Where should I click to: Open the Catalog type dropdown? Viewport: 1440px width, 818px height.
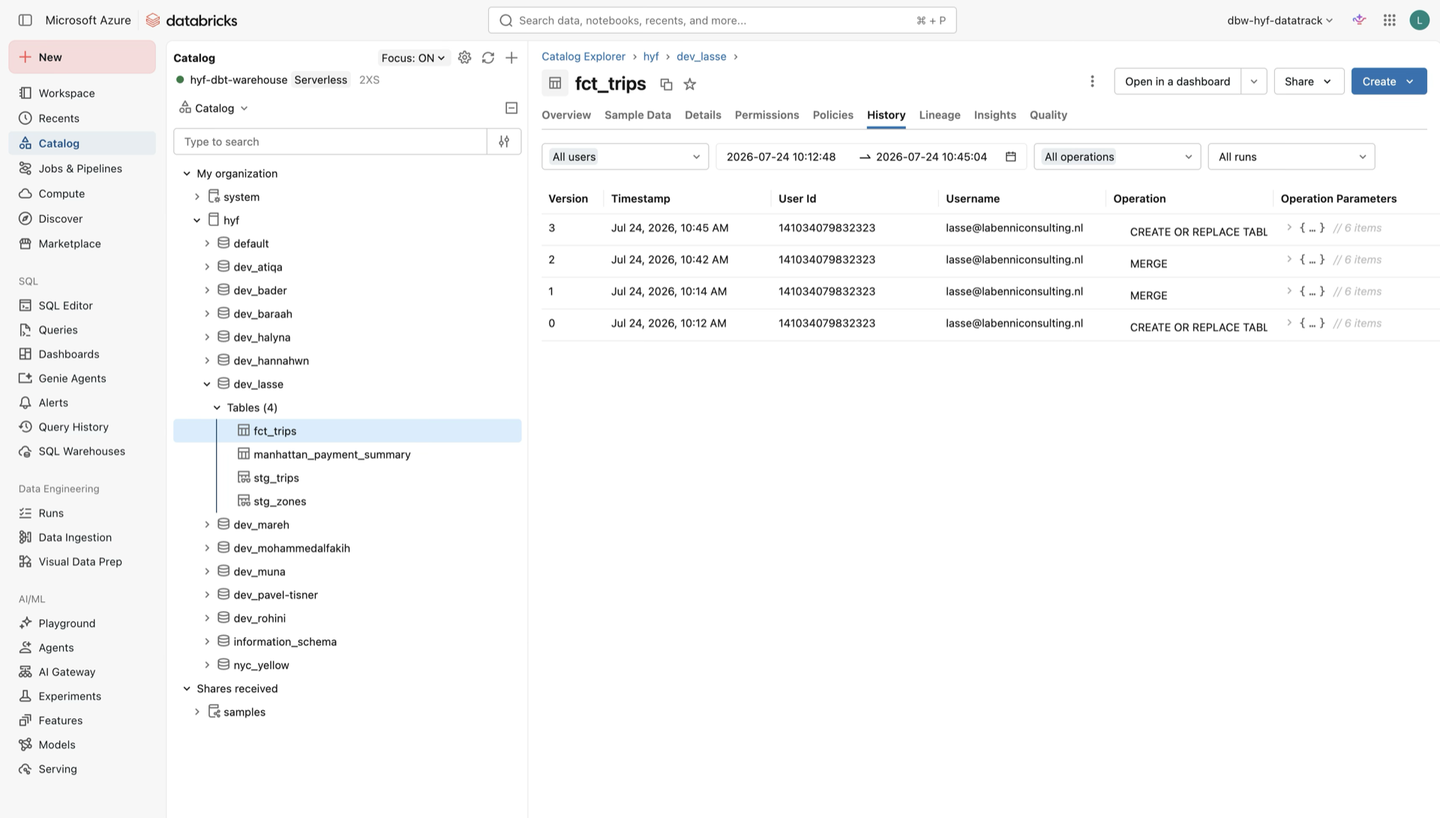pyautogui.click(x=214, y=108)
